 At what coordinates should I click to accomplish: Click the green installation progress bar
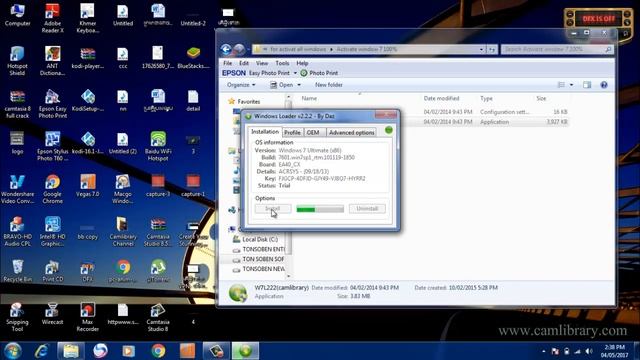click(320, 209)
